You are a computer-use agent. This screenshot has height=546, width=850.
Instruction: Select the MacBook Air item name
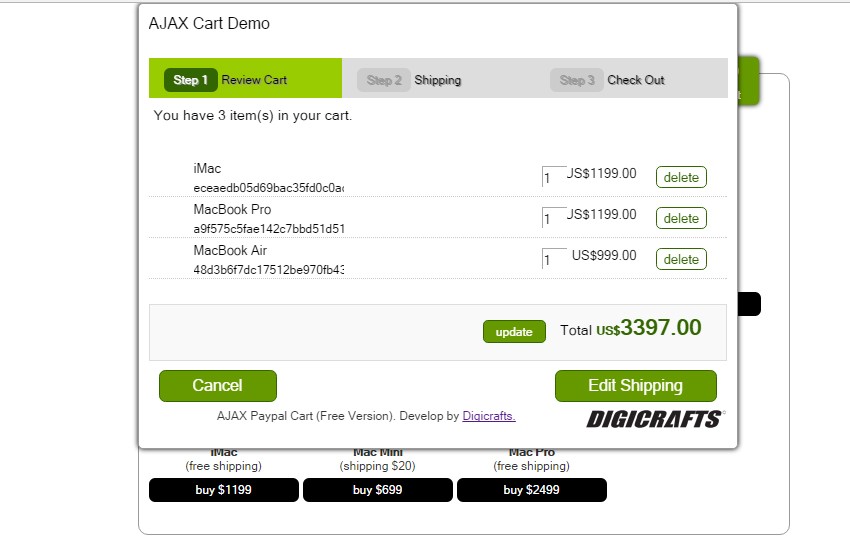pyautogui.click(x=230, y=250)
